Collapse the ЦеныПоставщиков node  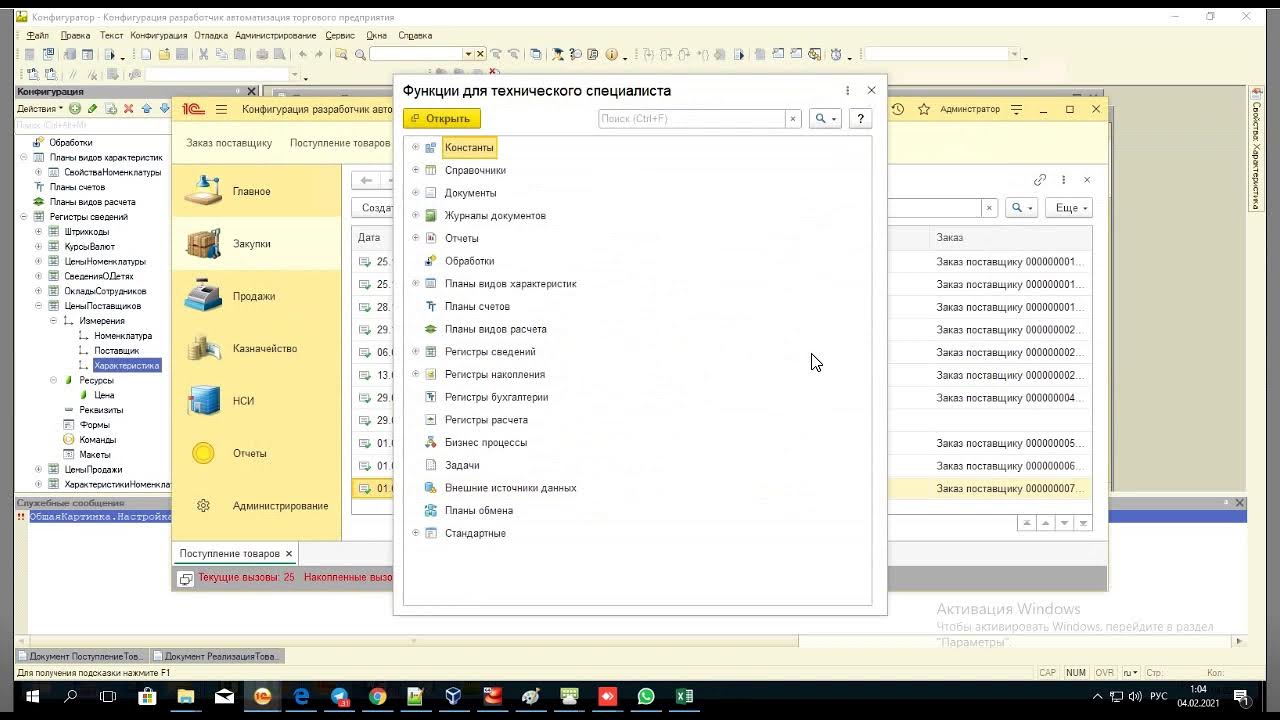click(x=39, y=306)
